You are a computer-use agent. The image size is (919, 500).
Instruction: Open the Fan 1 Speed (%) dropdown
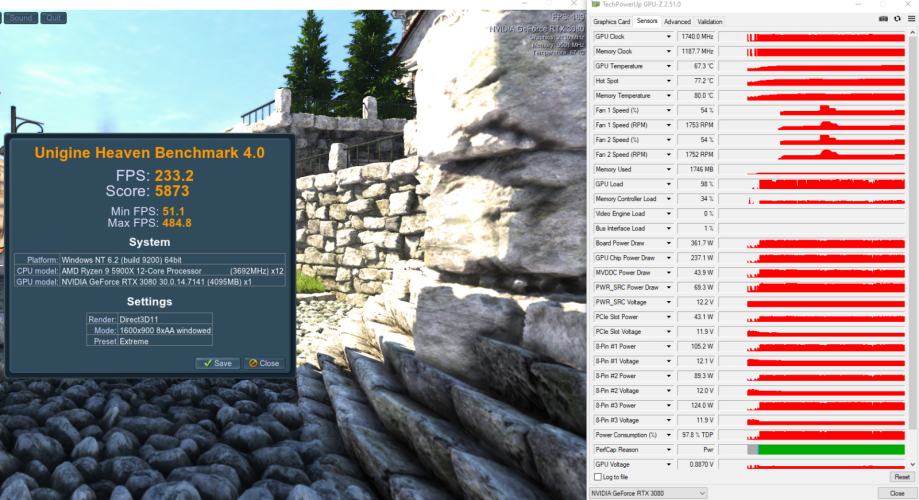pos(668,110)
